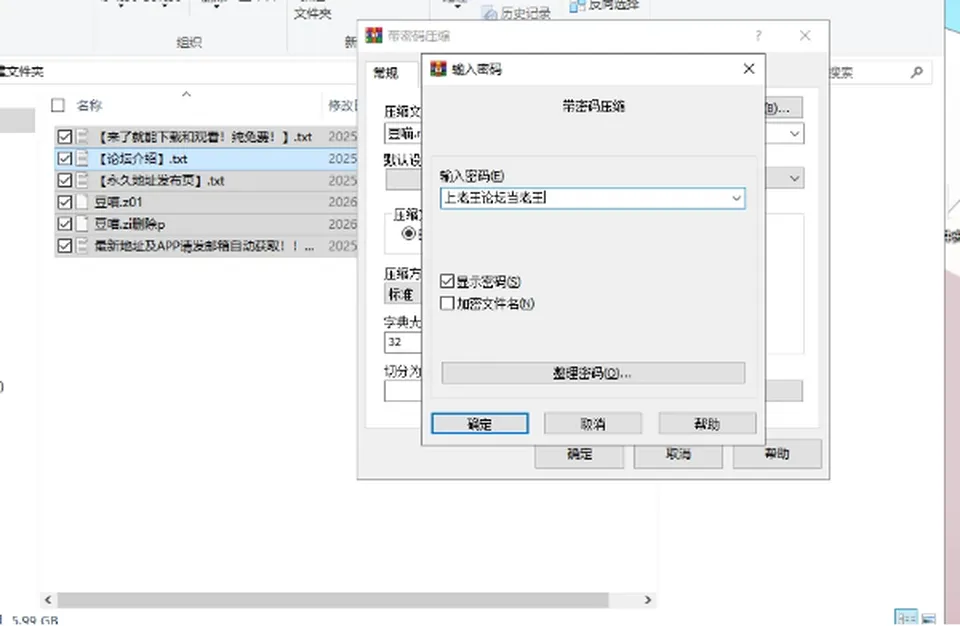Close the 输入密码 dialog with its X
This screenshot has width=960, height=626.
749,69
